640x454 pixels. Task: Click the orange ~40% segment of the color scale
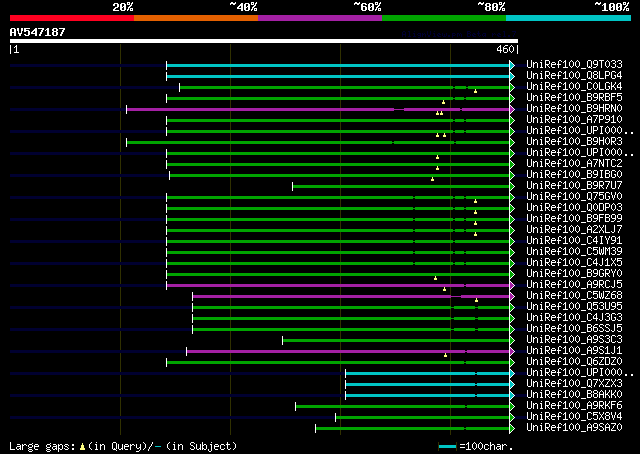(196, 18)
